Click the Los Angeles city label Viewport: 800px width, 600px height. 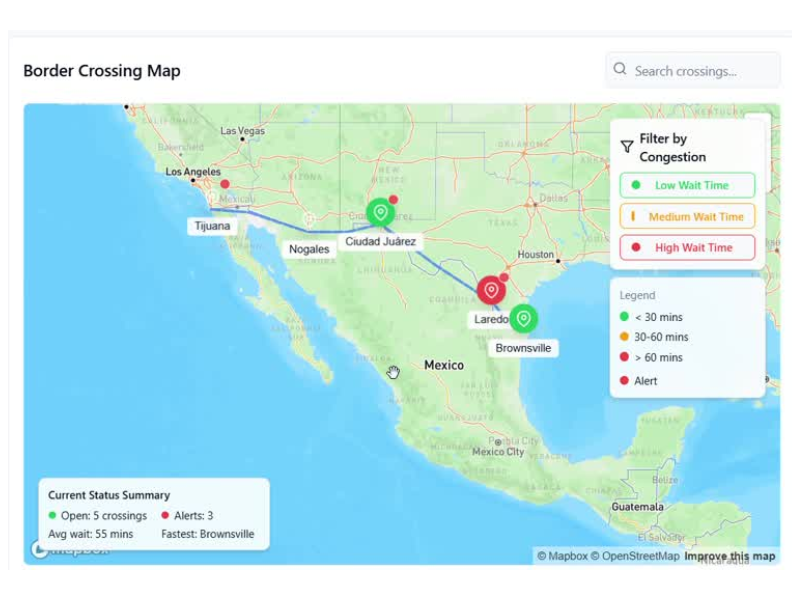click(x=193, y=171)
